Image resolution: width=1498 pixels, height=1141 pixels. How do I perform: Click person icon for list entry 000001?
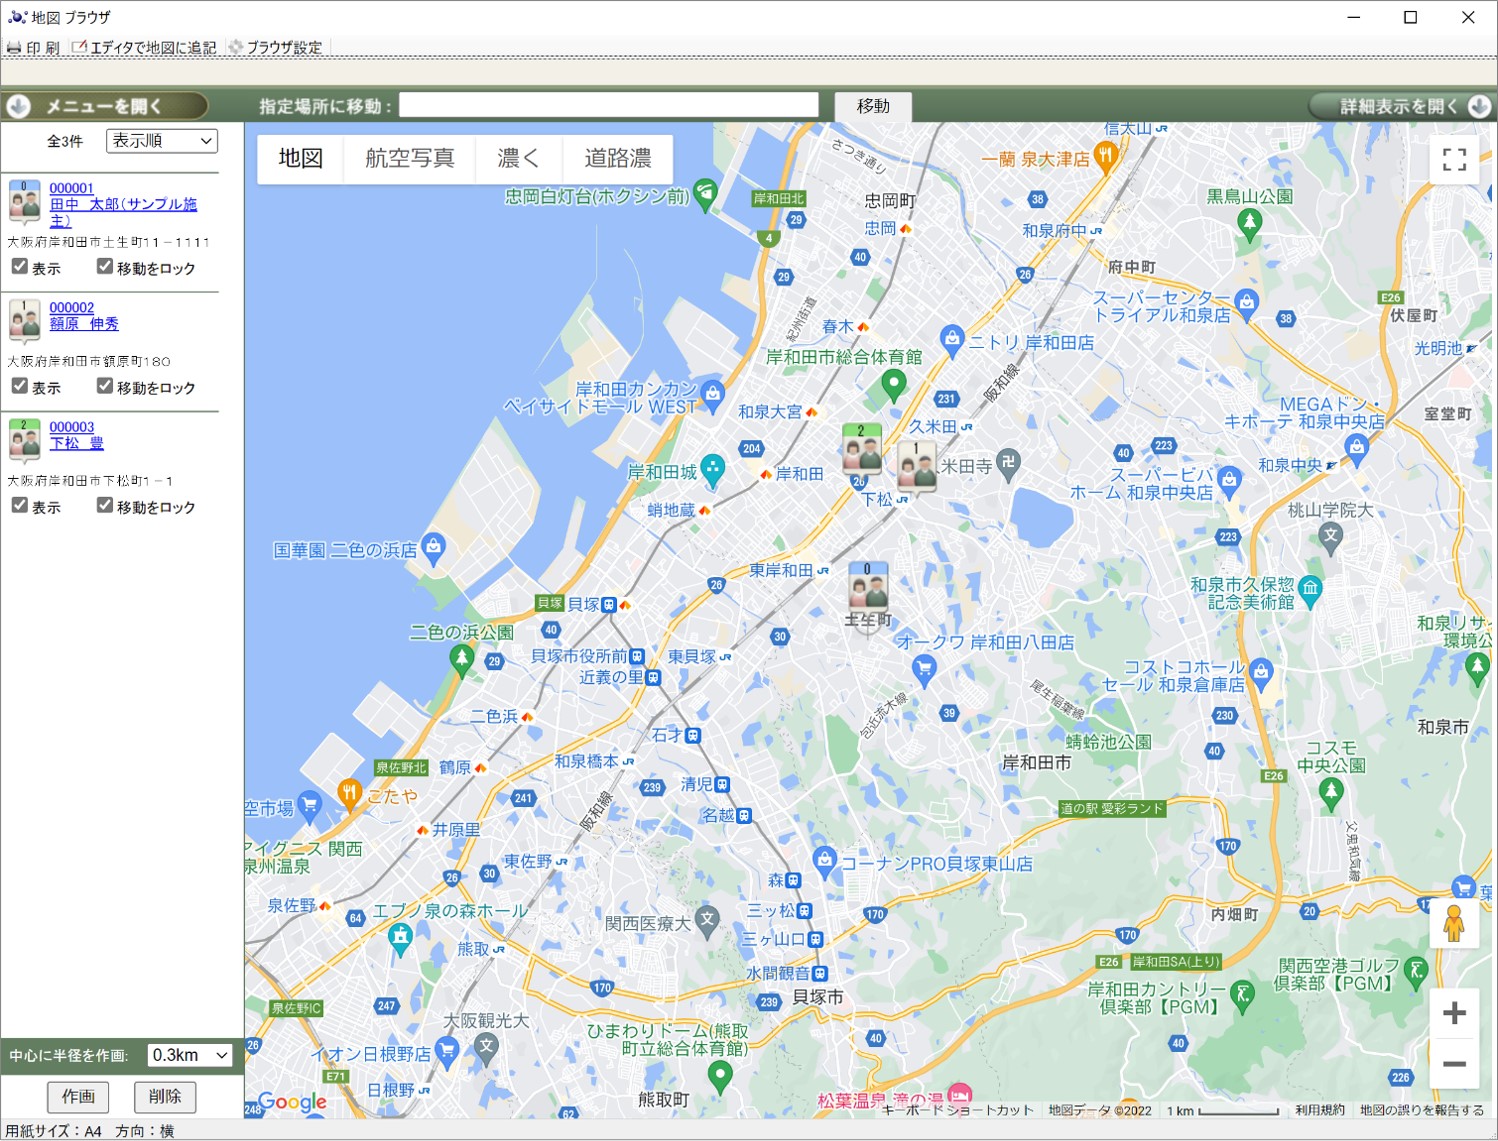24,203
